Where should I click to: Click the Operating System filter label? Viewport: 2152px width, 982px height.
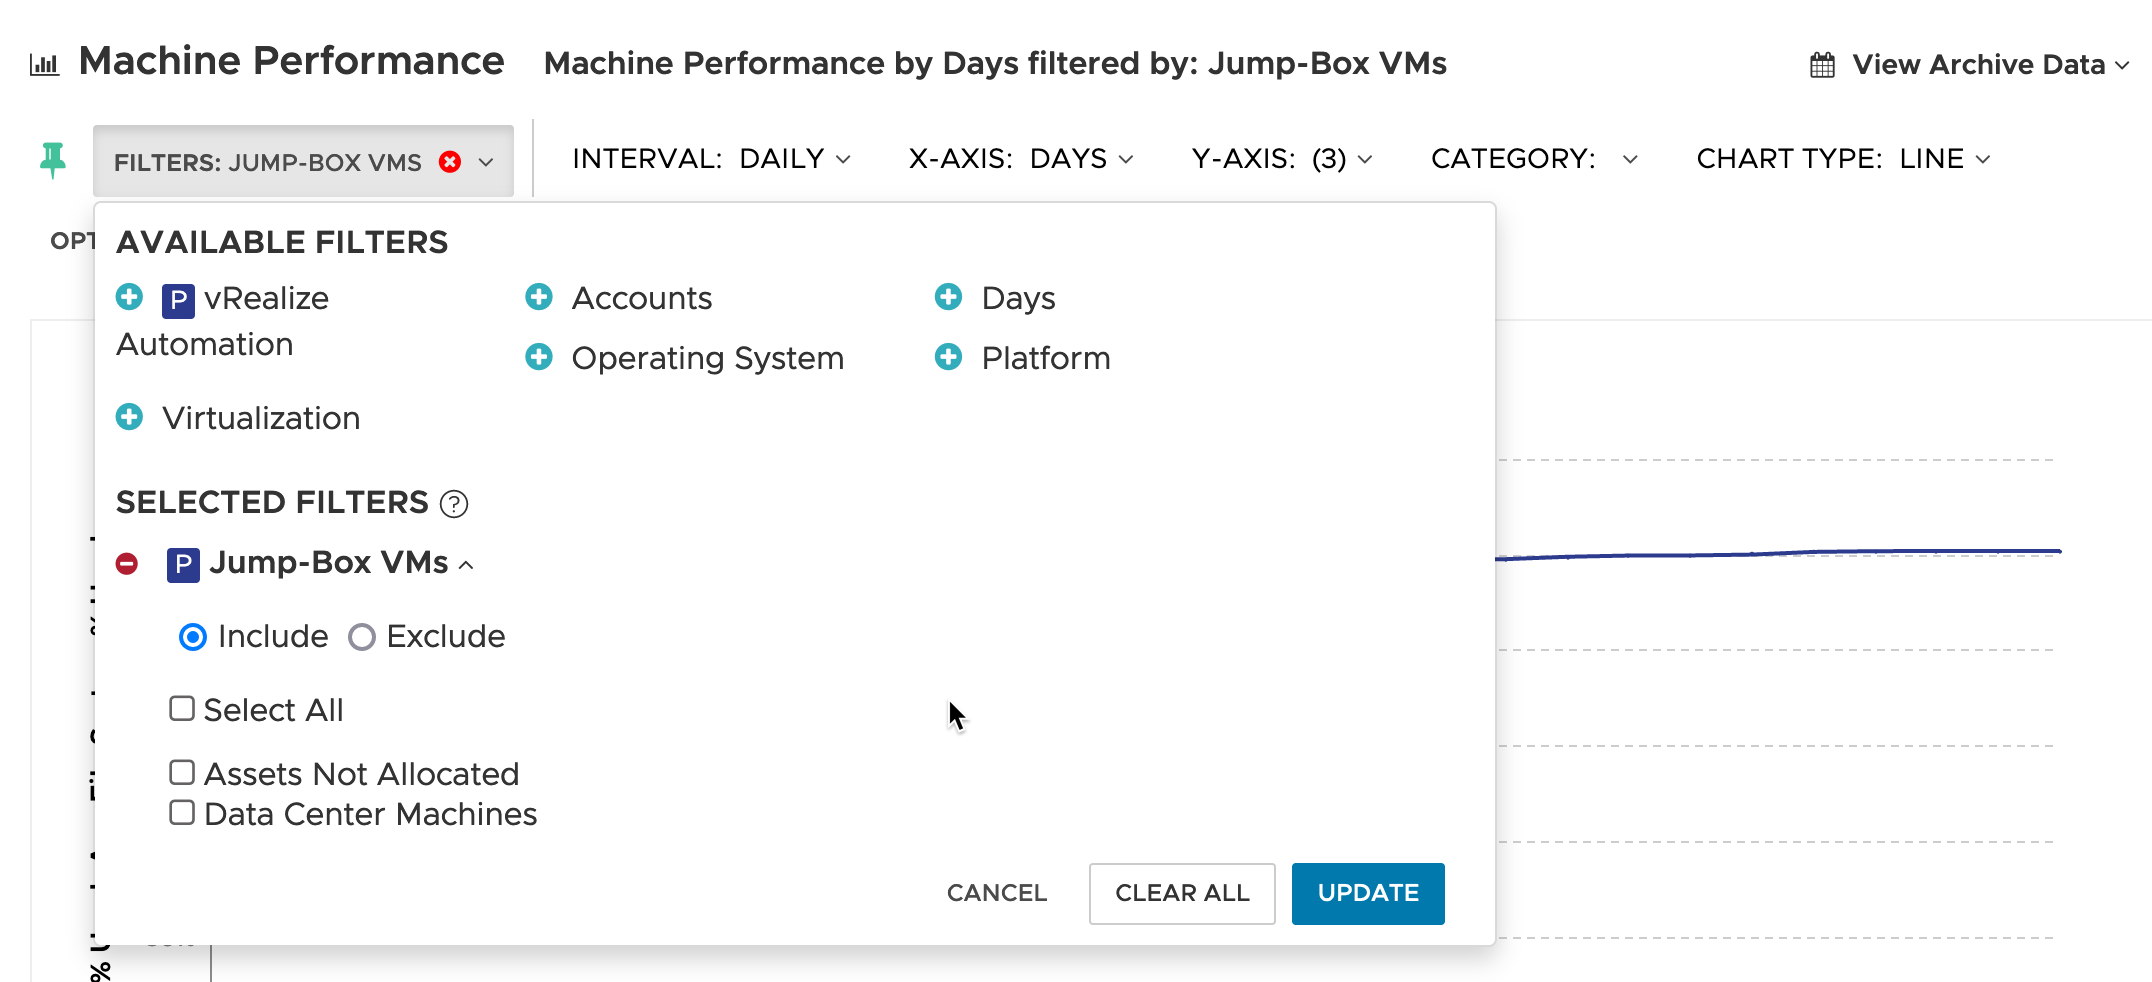[x=708, y=358]
